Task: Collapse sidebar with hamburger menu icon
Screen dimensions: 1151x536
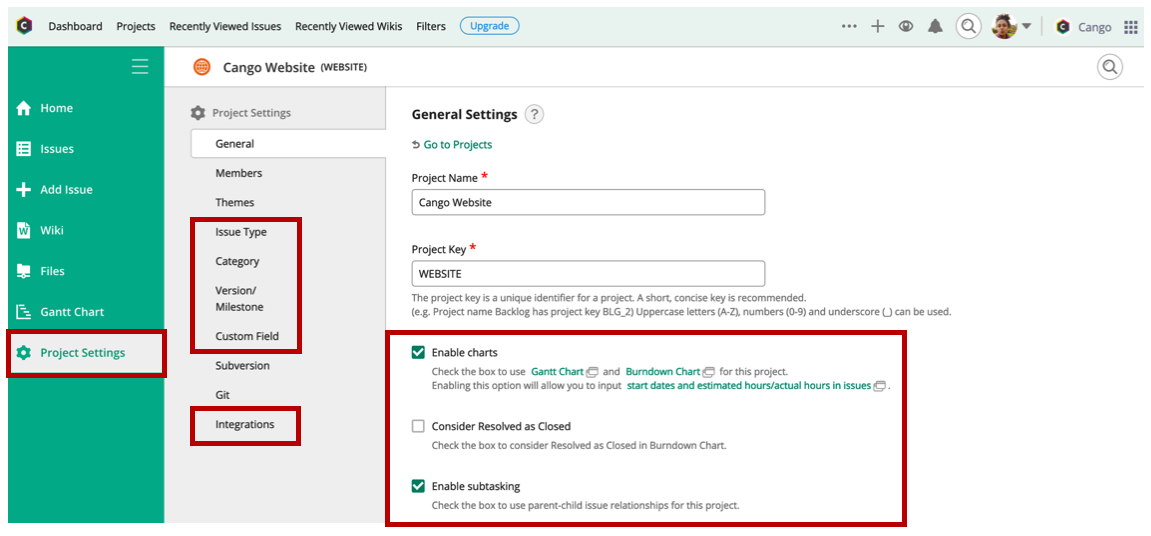Action: [x=139, y=67]
